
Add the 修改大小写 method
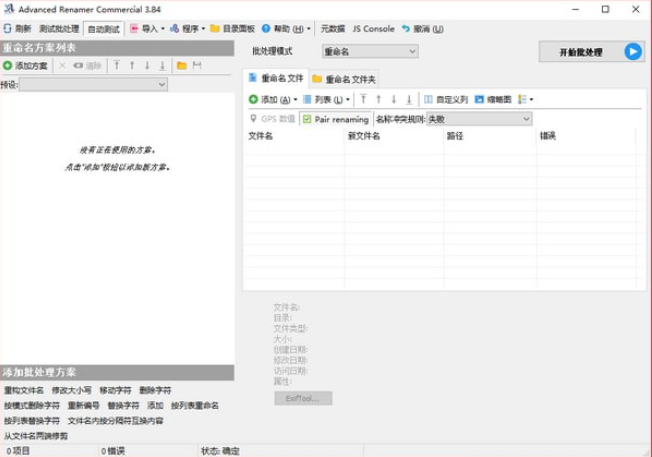[x=72, y=390]
